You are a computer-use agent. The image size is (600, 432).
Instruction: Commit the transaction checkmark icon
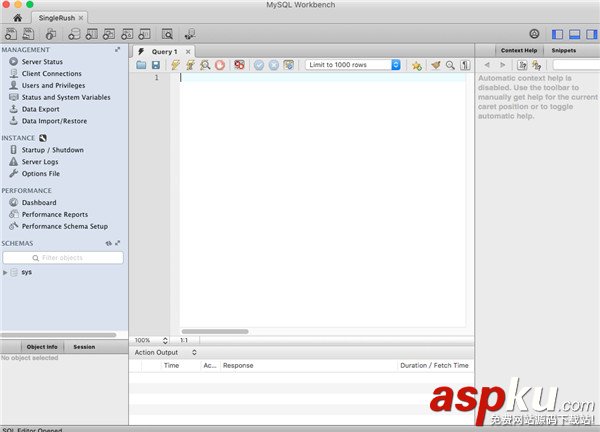coord(259,65)
